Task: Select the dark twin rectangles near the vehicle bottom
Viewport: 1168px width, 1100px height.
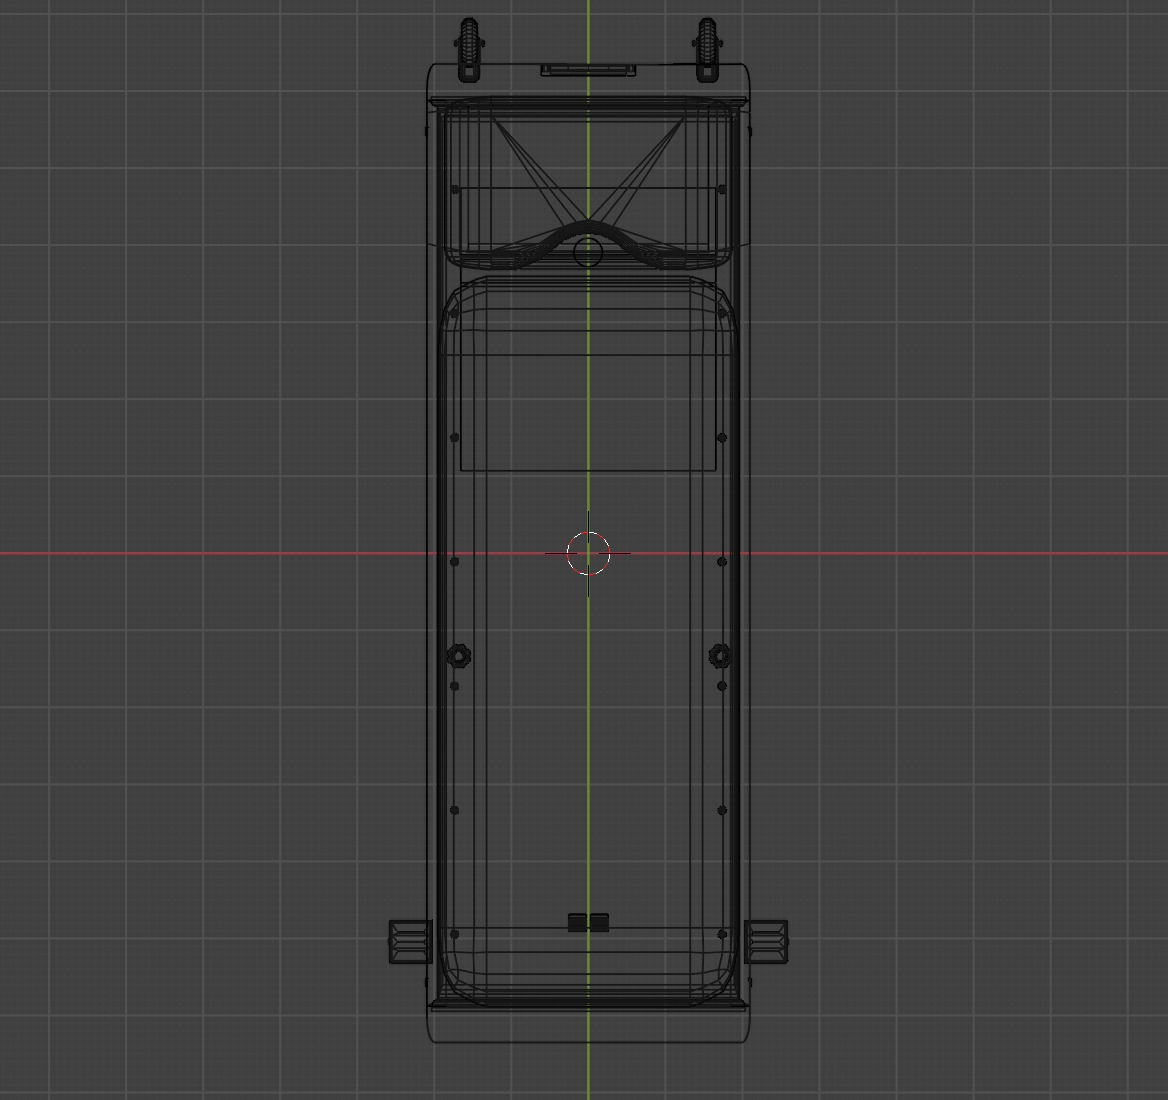Action: point(588,922)
